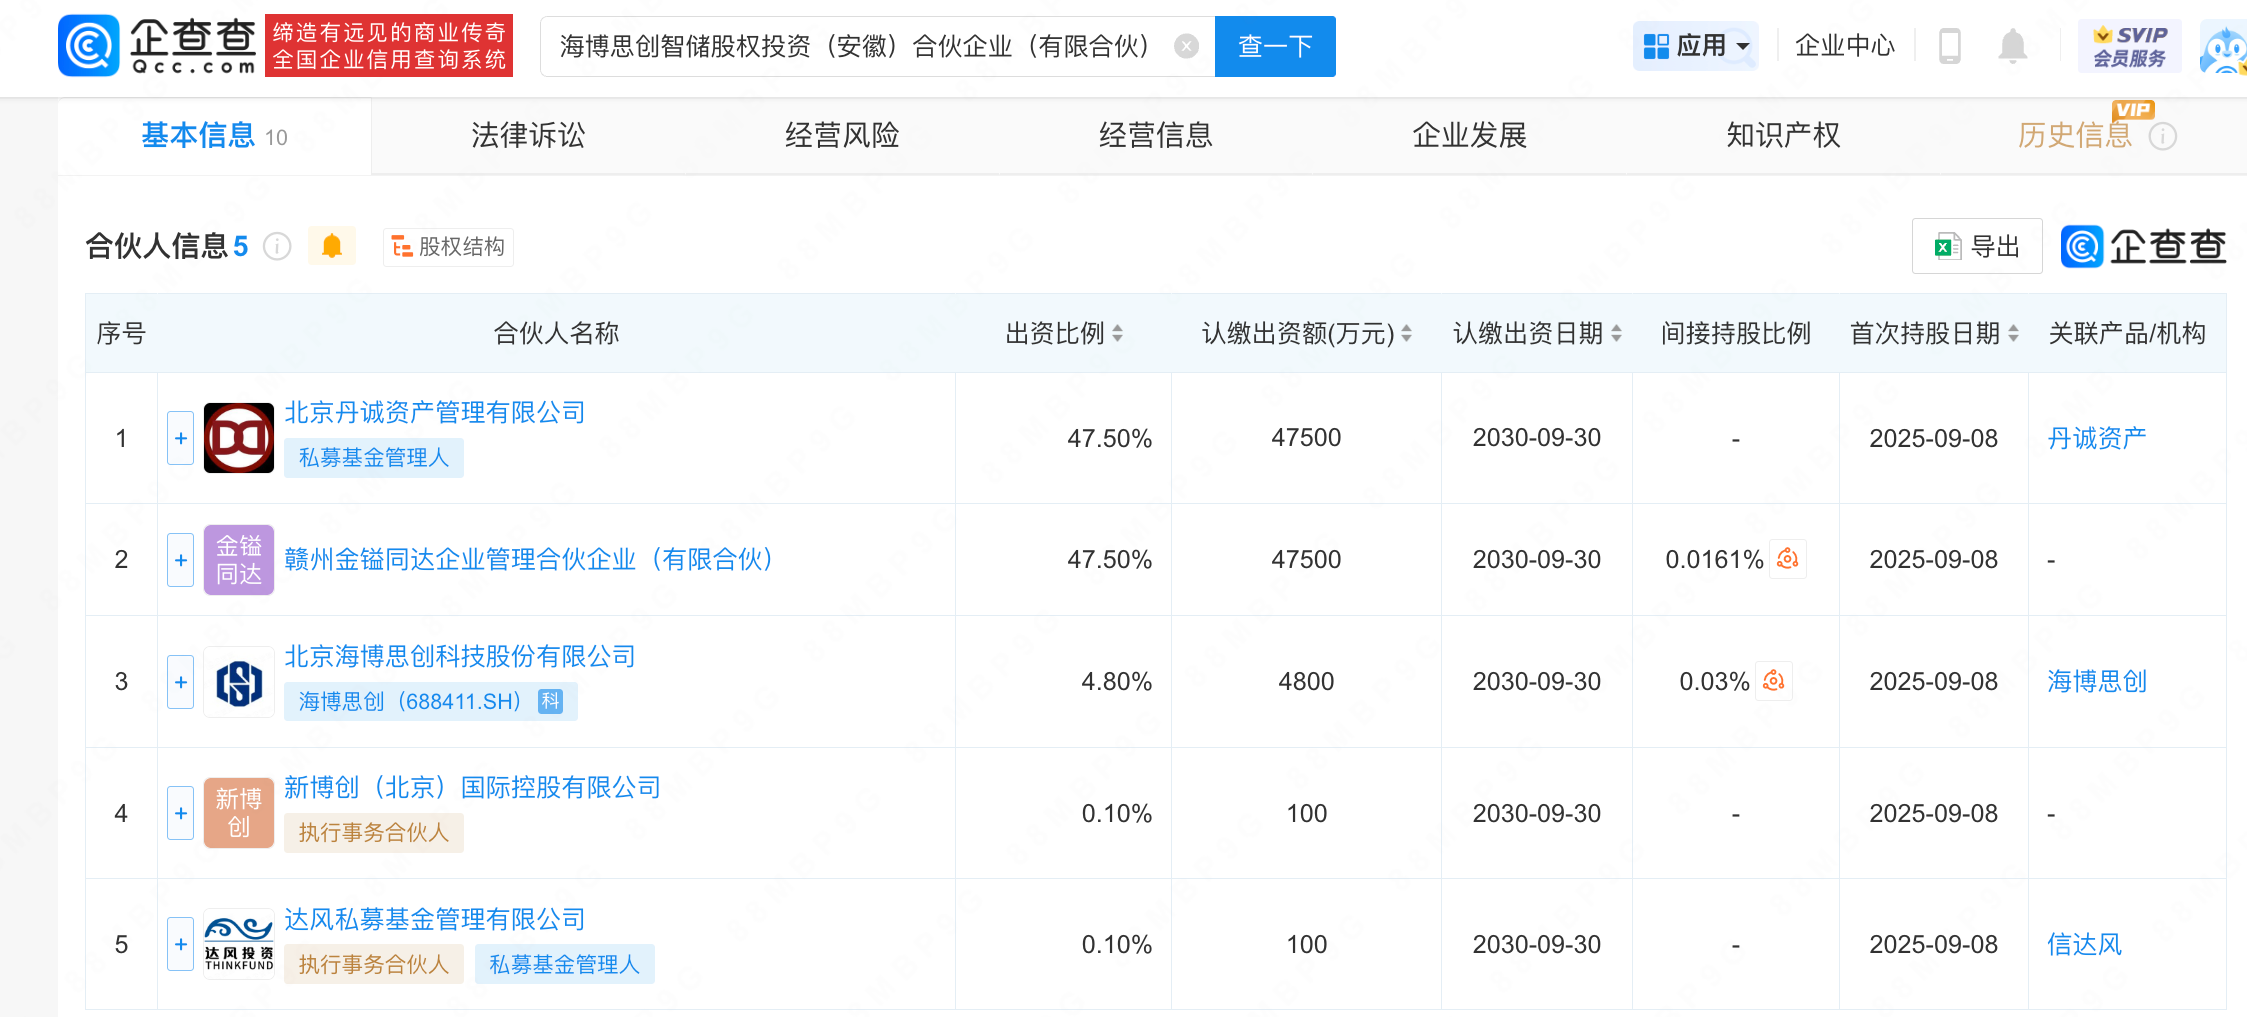Click 4.80% share value in row 3

(1116, 681)
